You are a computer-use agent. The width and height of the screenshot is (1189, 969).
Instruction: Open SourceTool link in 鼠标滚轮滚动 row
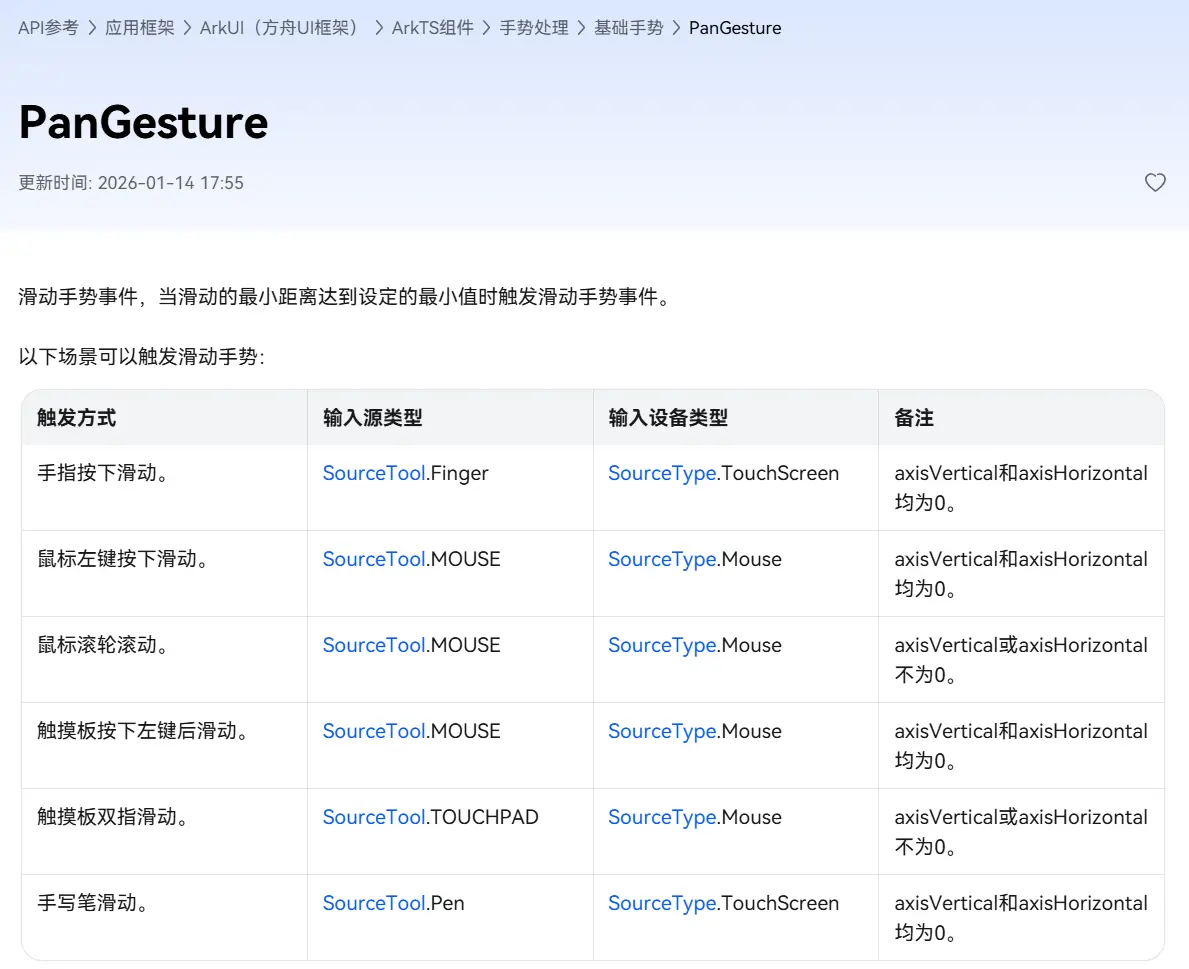pos(374,645)
